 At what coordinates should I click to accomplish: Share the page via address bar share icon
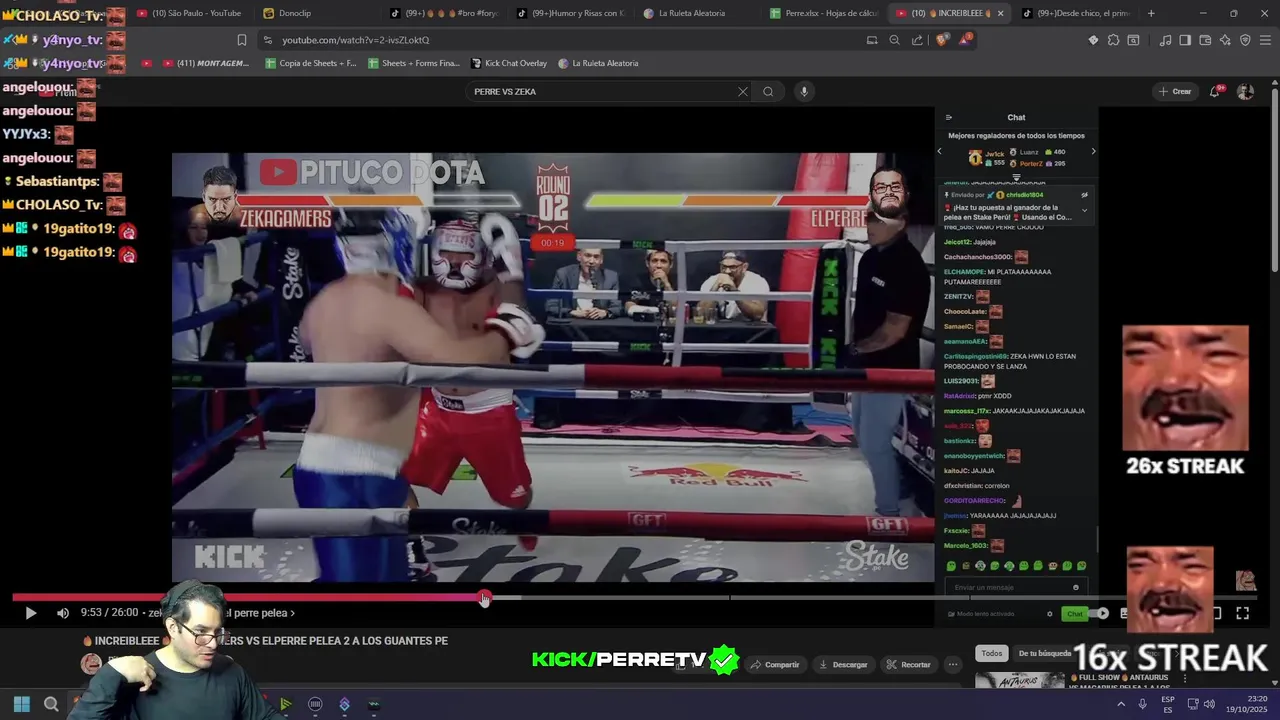point(917,40)
